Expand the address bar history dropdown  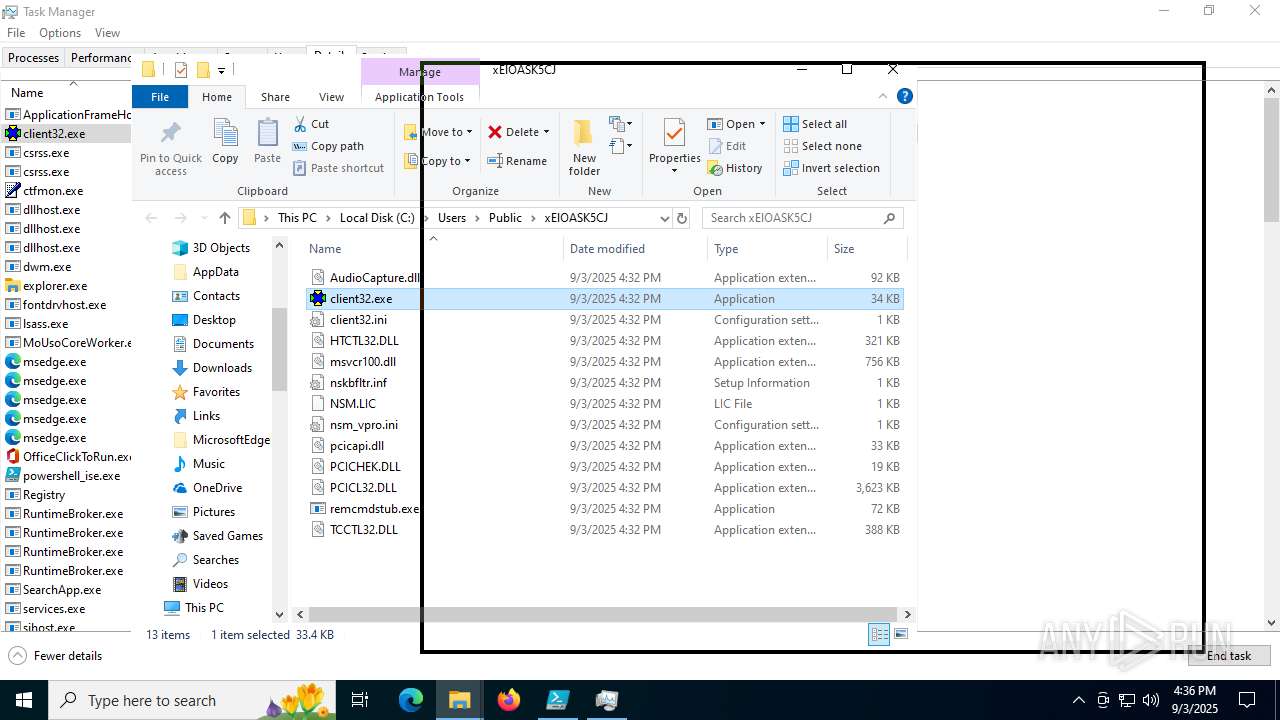coord(665,218)
